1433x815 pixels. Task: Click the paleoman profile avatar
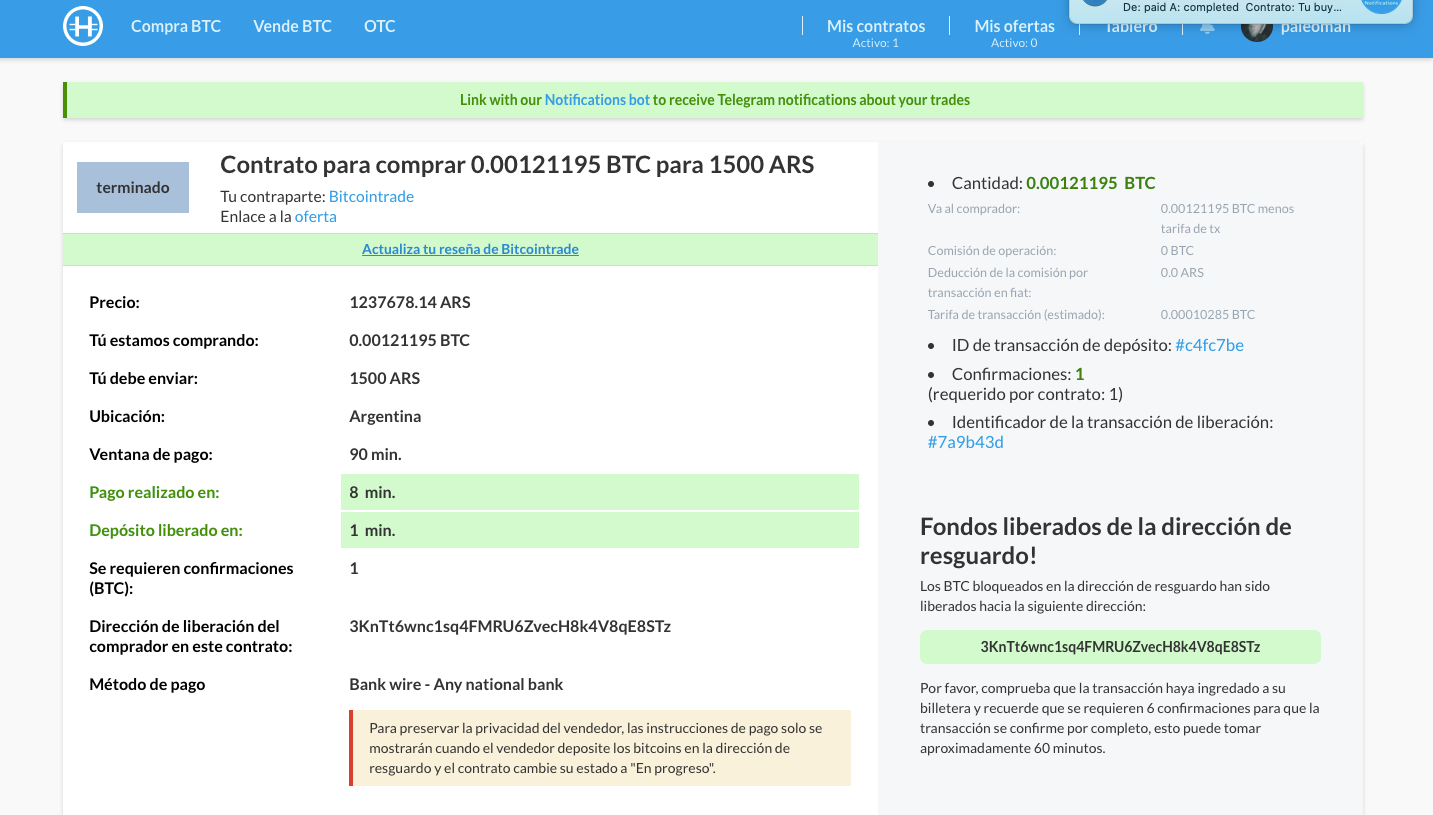tap(1256, 27)
